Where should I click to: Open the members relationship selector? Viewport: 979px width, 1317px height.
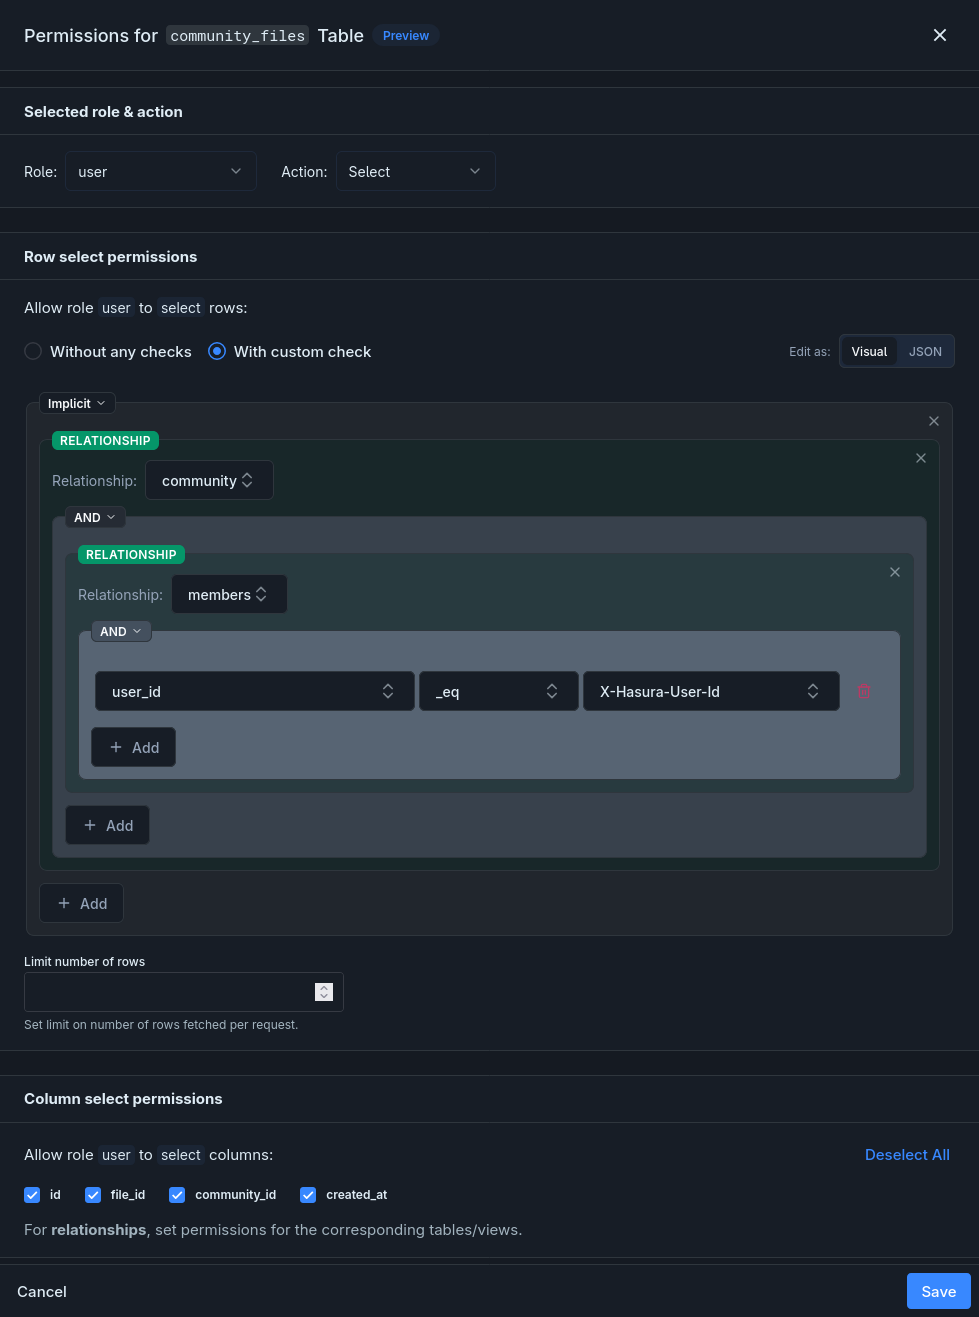click(229, 594)
